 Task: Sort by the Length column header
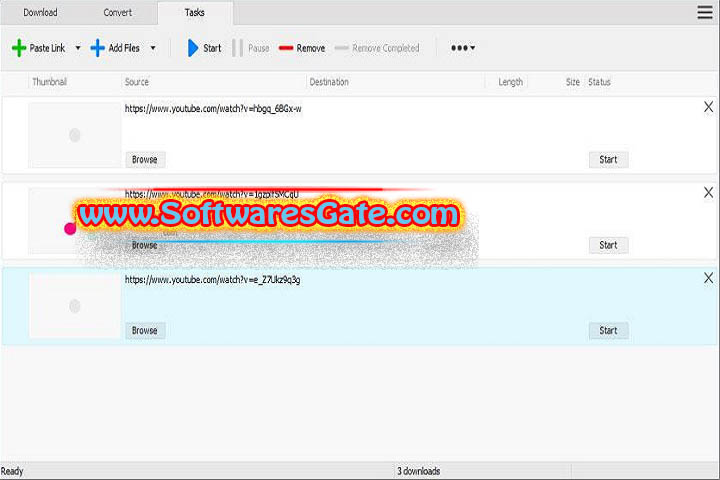511,82
